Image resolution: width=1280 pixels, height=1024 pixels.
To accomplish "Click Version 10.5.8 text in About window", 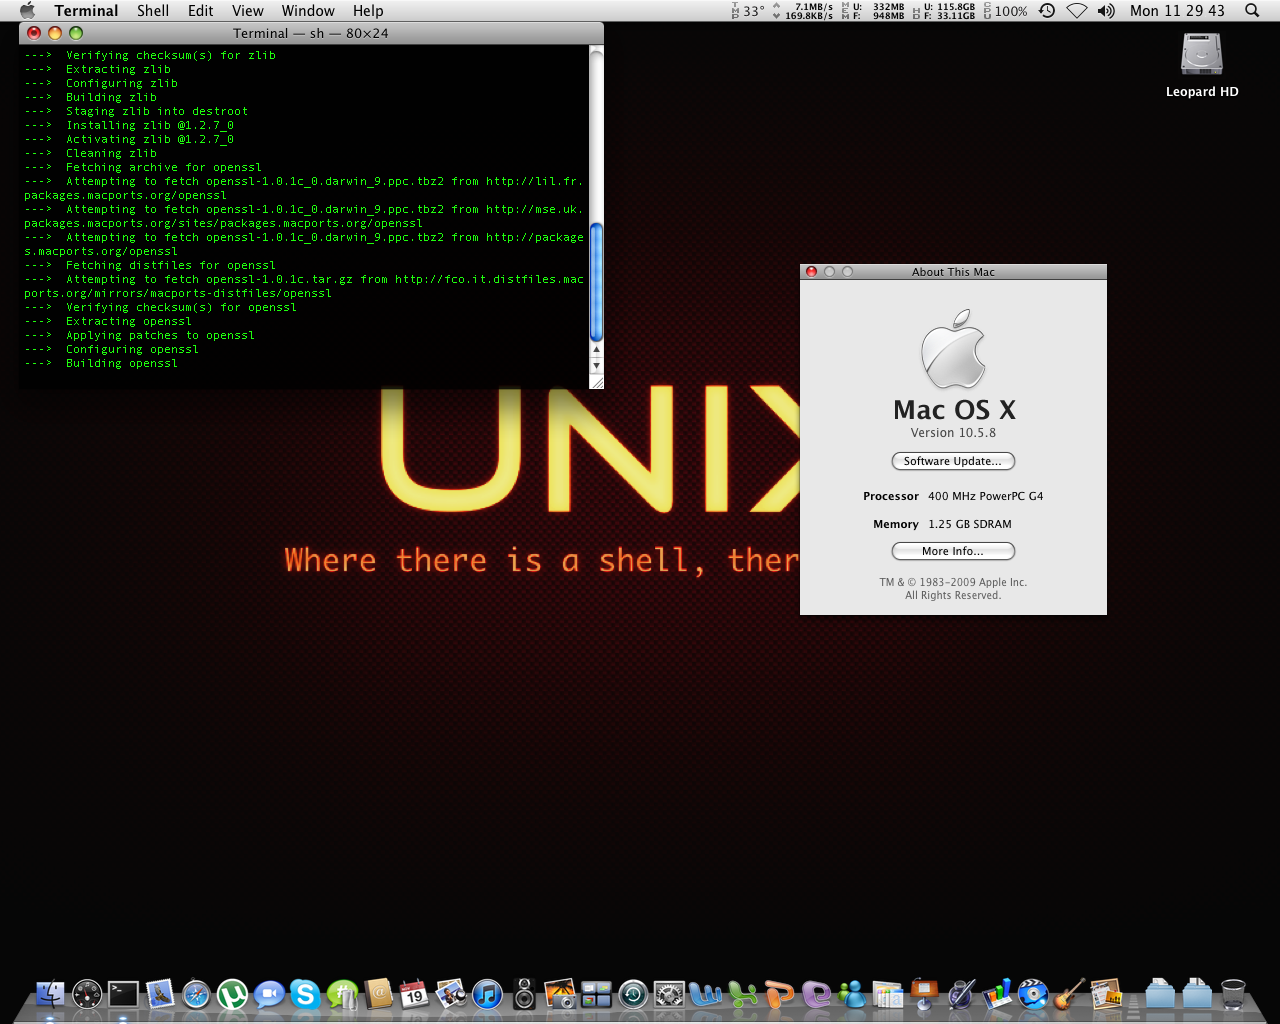I will point(953,433).
